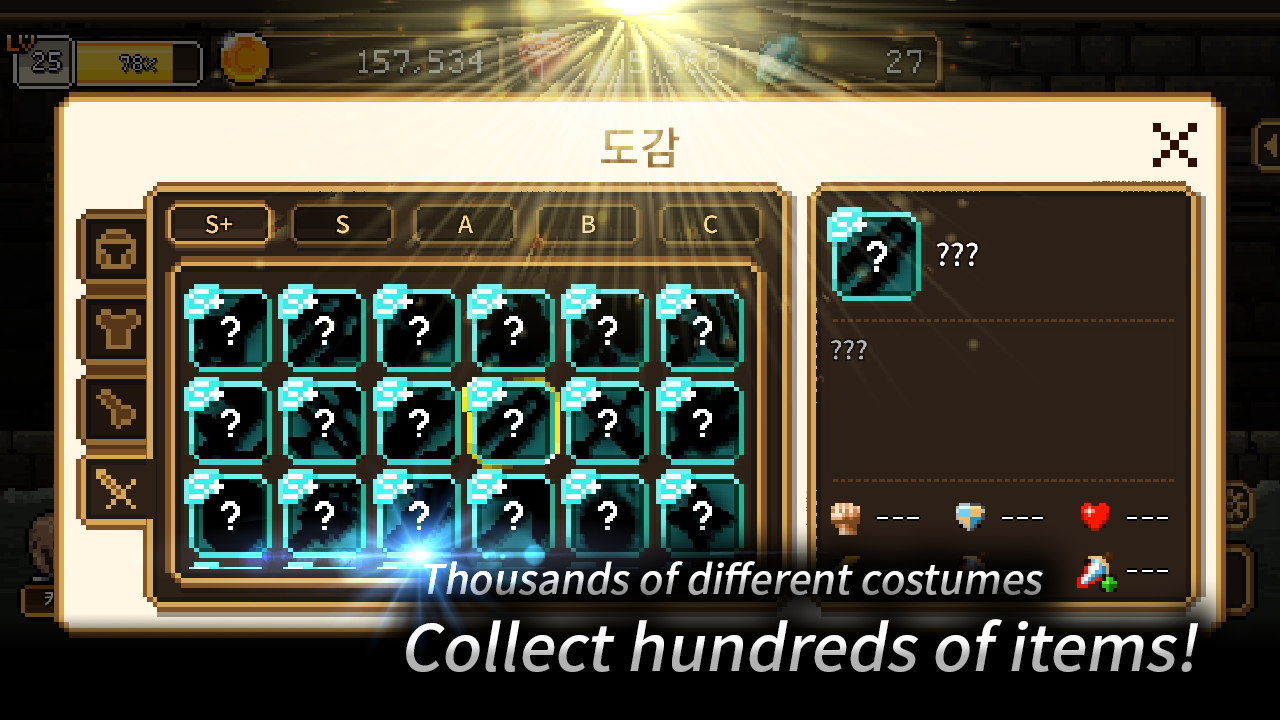
Task: Switch to the S+ grade tab
Action: (219, 224)
